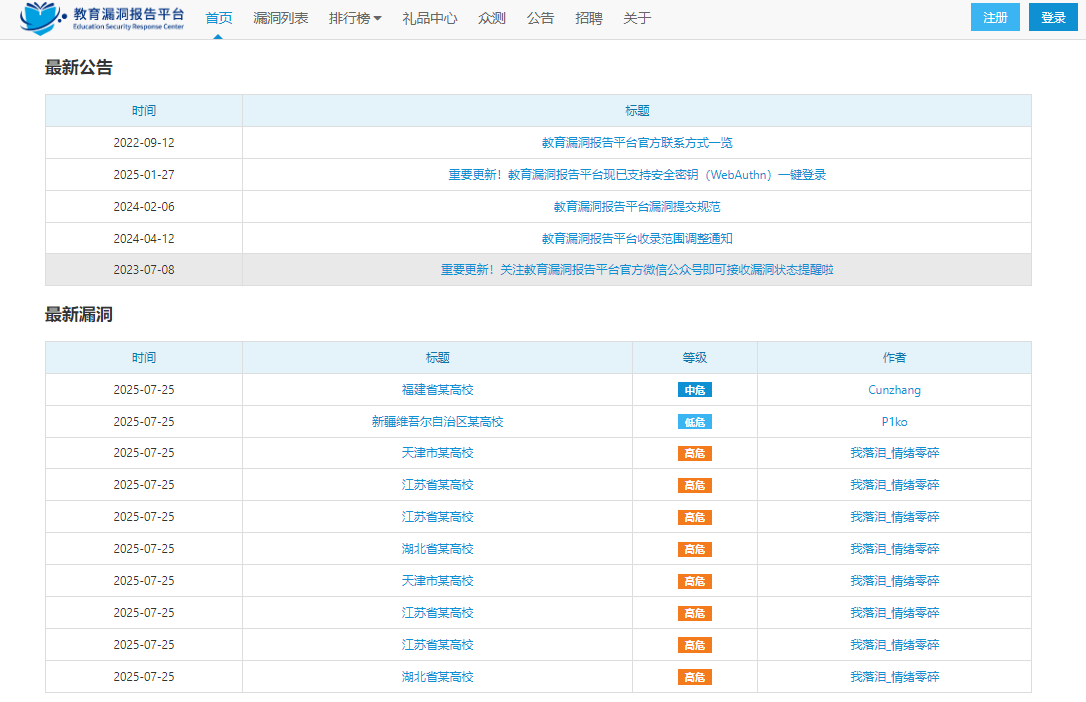Screen dimensions: 1086x702
Task: Click the 作者 column header
Action: click(x=894, y=358)
